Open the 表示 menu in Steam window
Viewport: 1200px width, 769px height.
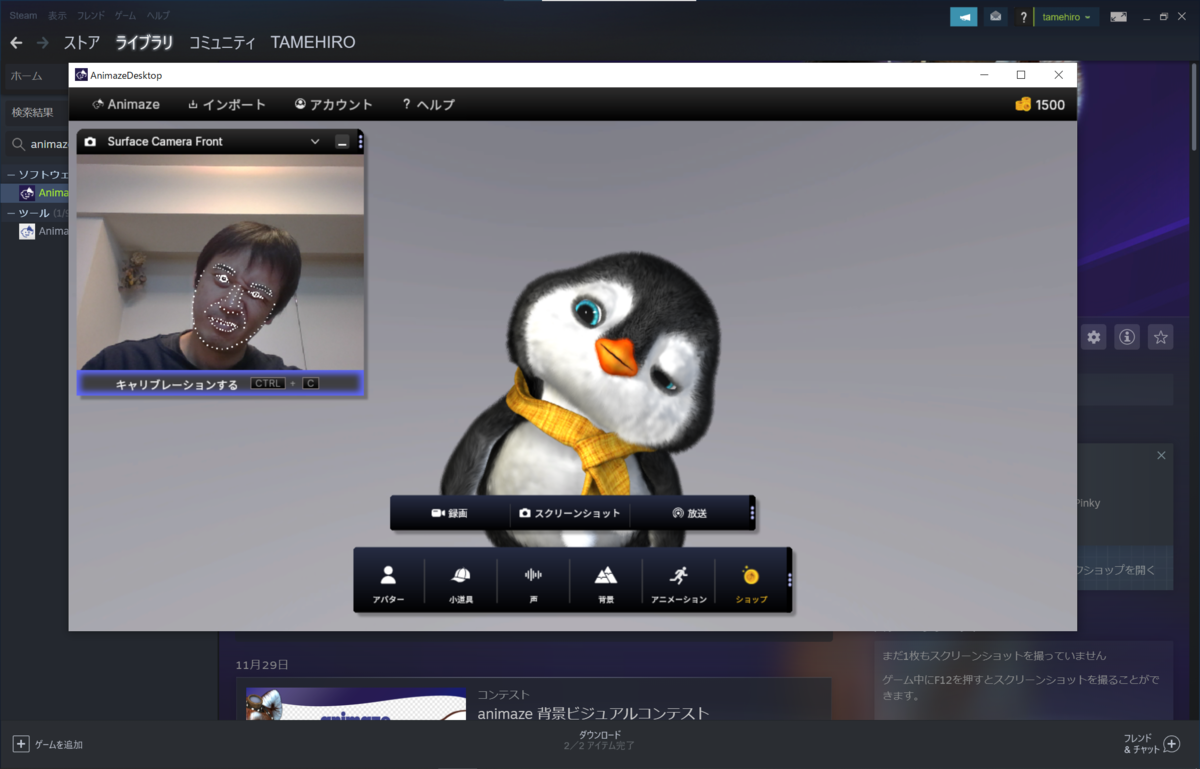(x=57, y=16)
